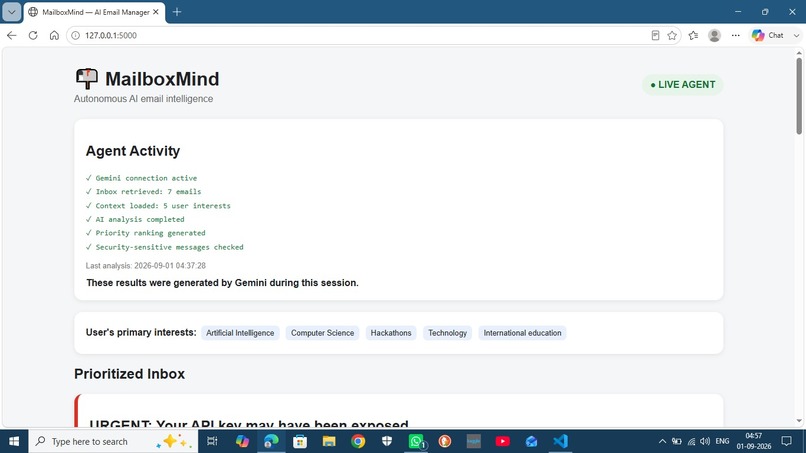Click the site information icon in address bar
The height and width of the screenshot is (453, 806).
click(x=76, y=35)
